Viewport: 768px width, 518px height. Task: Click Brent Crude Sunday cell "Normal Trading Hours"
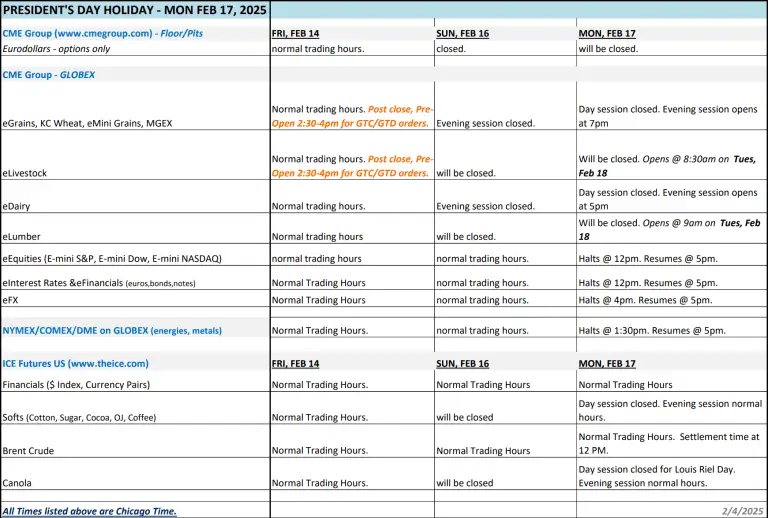(483, 451)
